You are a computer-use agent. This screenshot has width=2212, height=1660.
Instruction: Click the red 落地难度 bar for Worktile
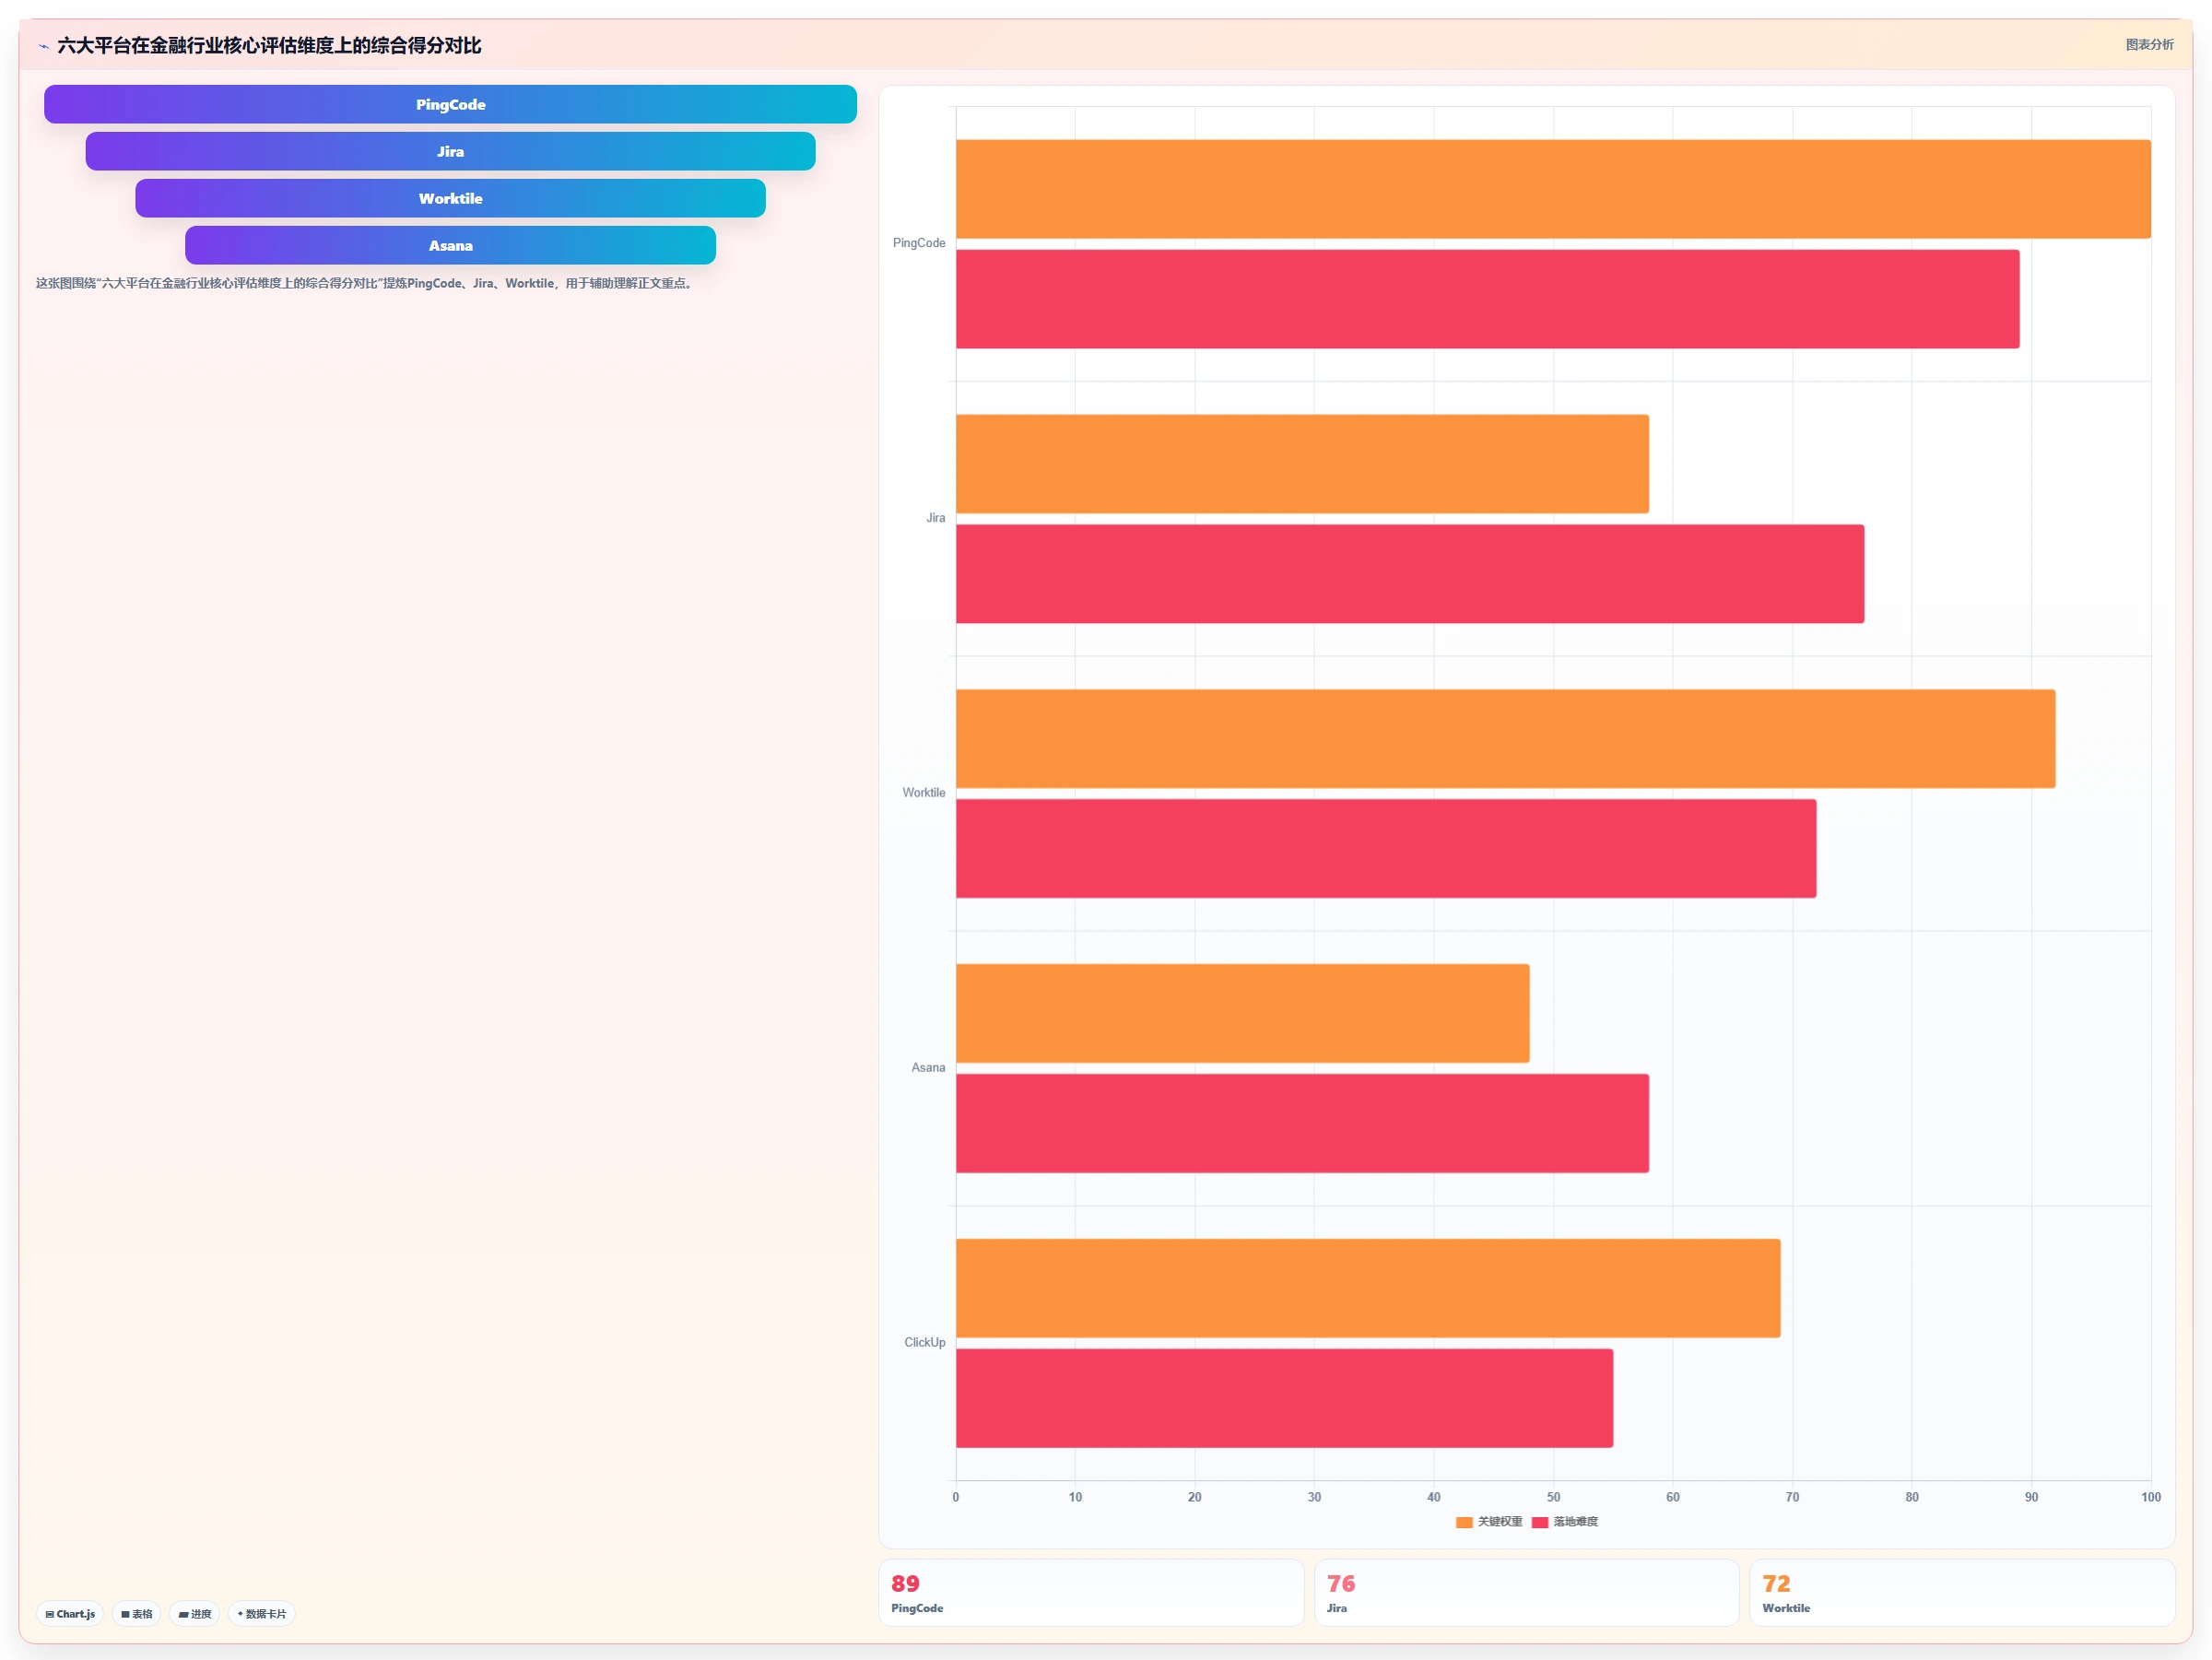coord(1386,849)
